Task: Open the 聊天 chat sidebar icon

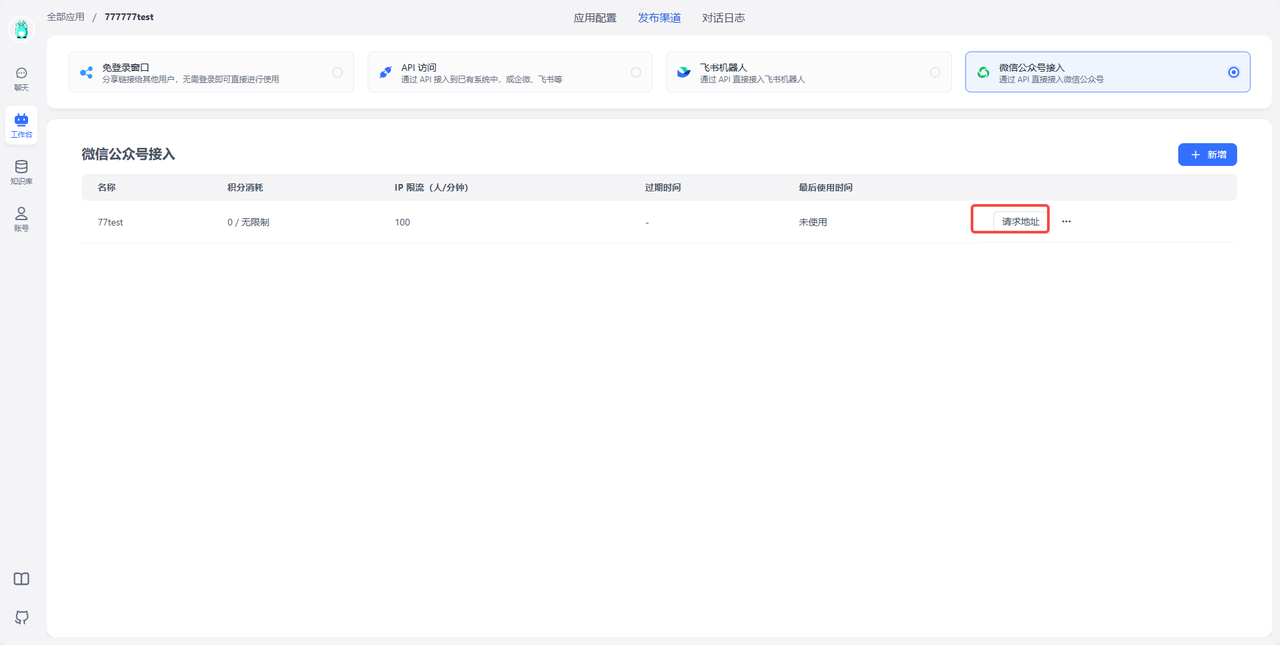Action: click(21, 78)
